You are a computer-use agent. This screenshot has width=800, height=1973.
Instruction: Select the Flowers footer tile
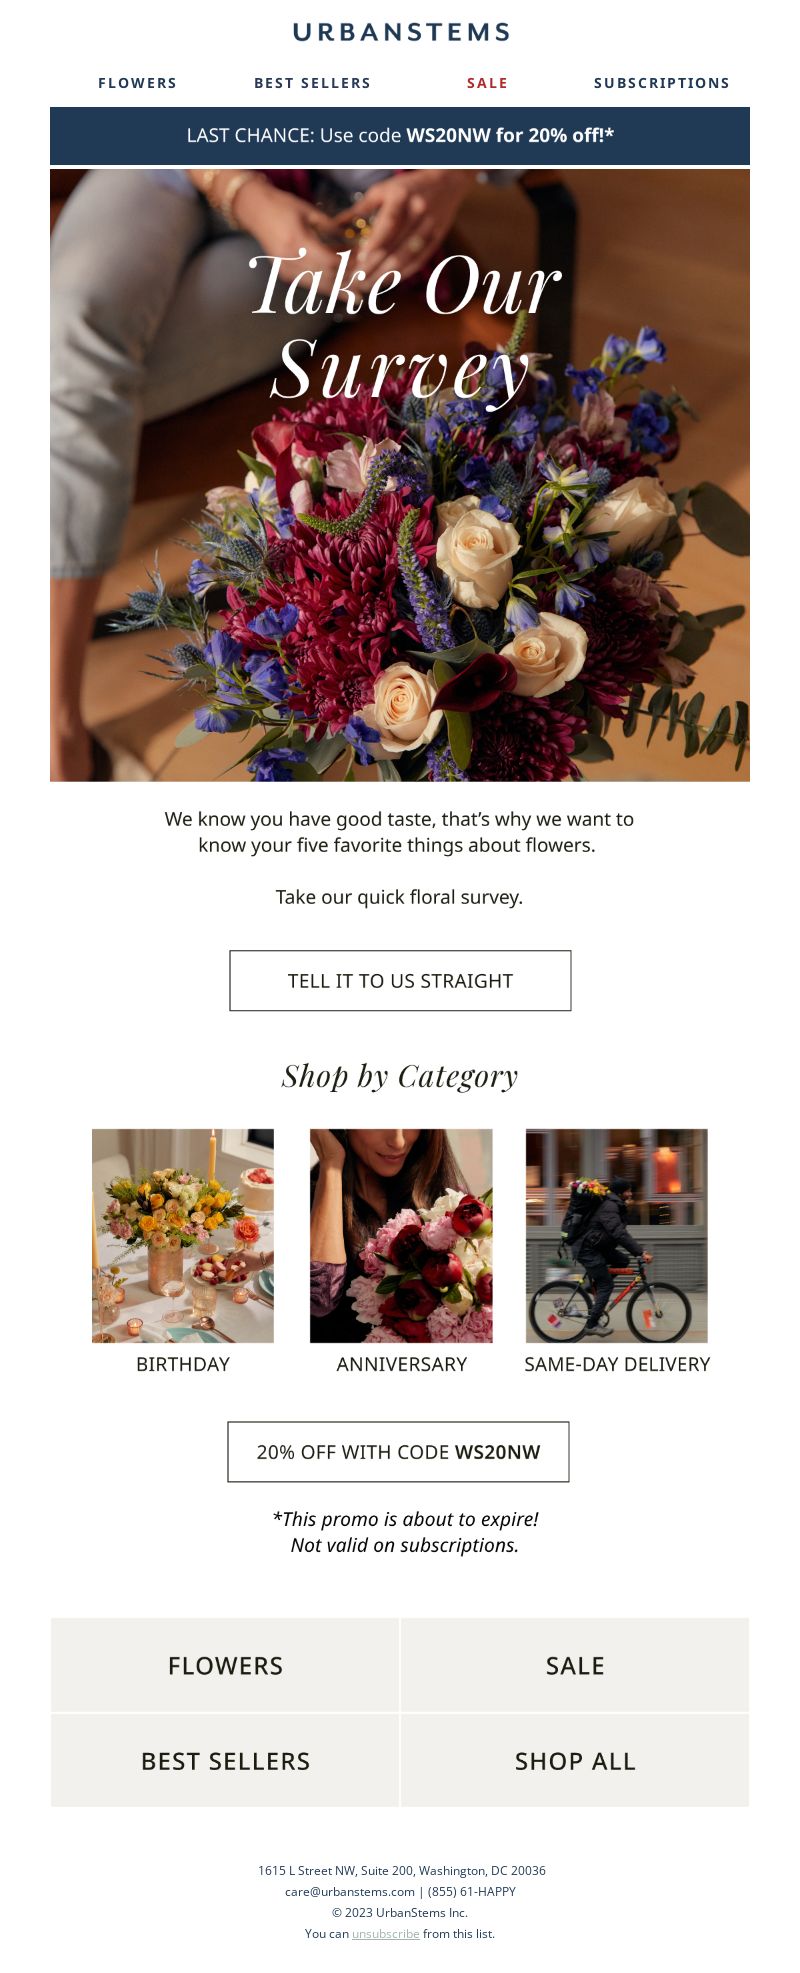[225, 1665]
